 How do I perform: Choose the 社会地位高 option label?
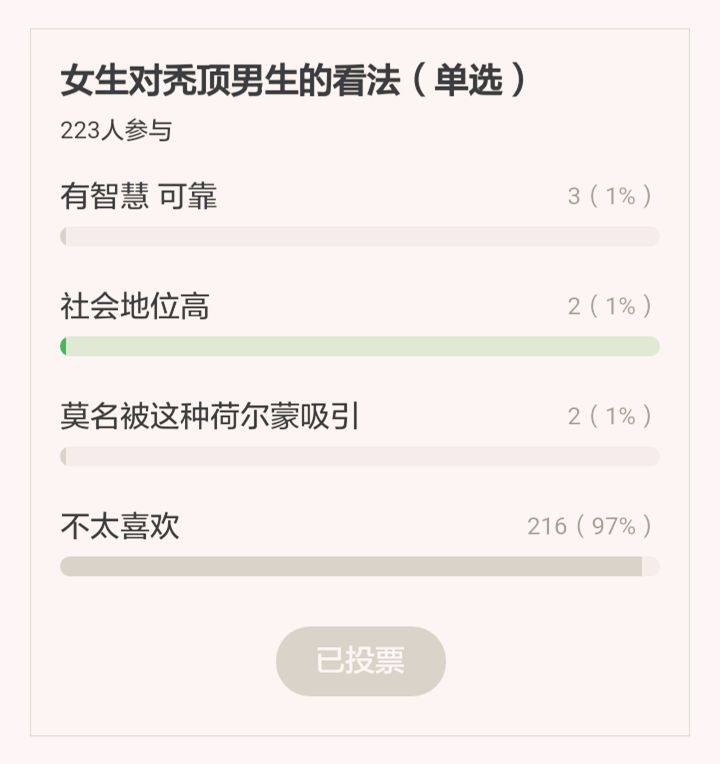click(x=135, y=306)
